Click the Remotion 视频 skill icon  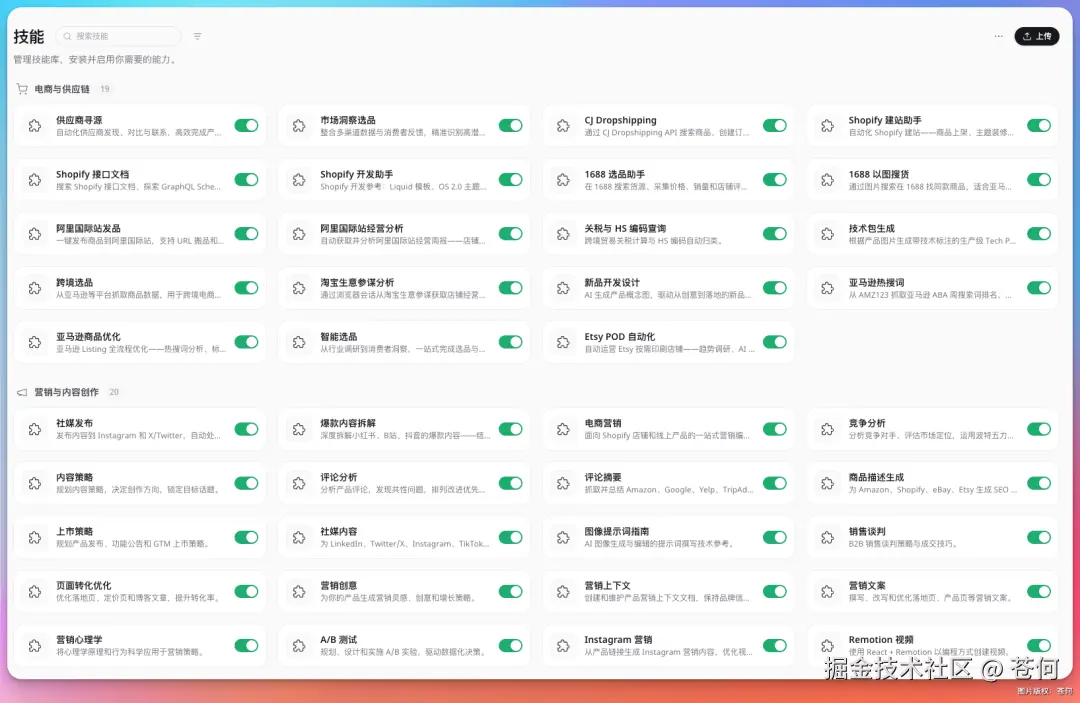point(825,645)
